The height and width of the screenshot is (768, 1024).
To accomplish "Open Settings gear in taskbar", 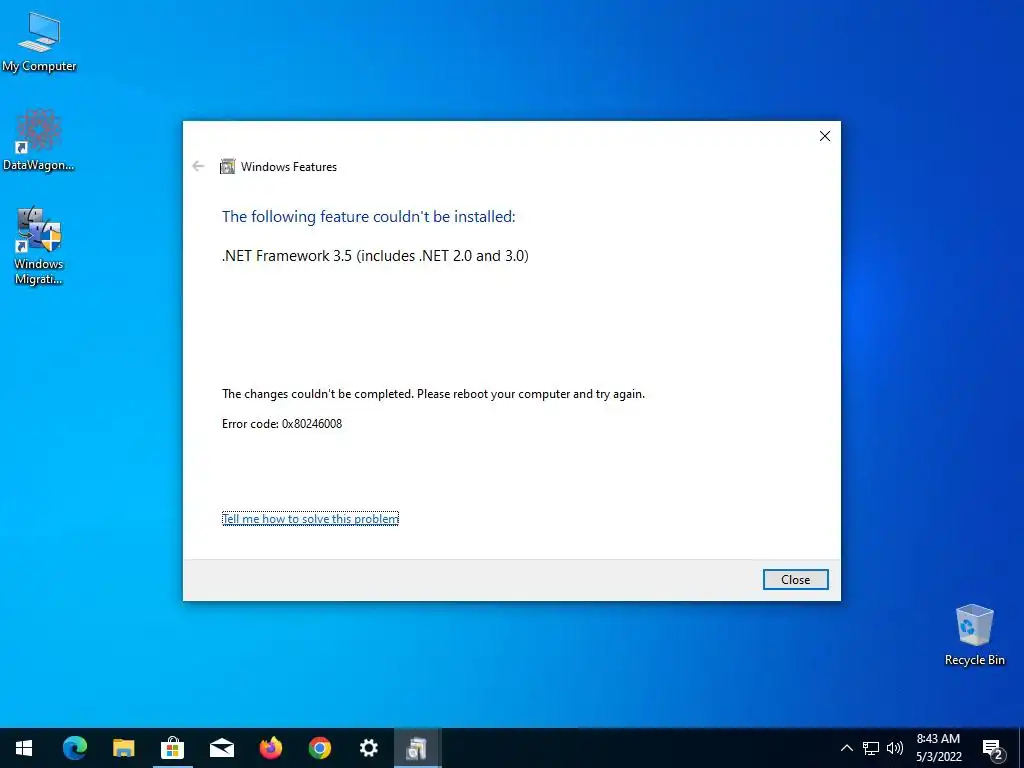I will (x=368, y=748).
